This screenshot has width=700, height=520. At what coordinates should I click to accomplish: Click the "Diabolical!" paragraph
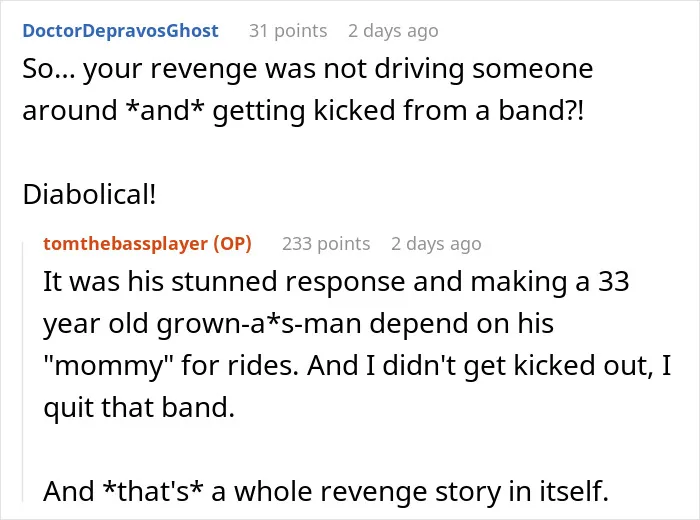(90, 195)
